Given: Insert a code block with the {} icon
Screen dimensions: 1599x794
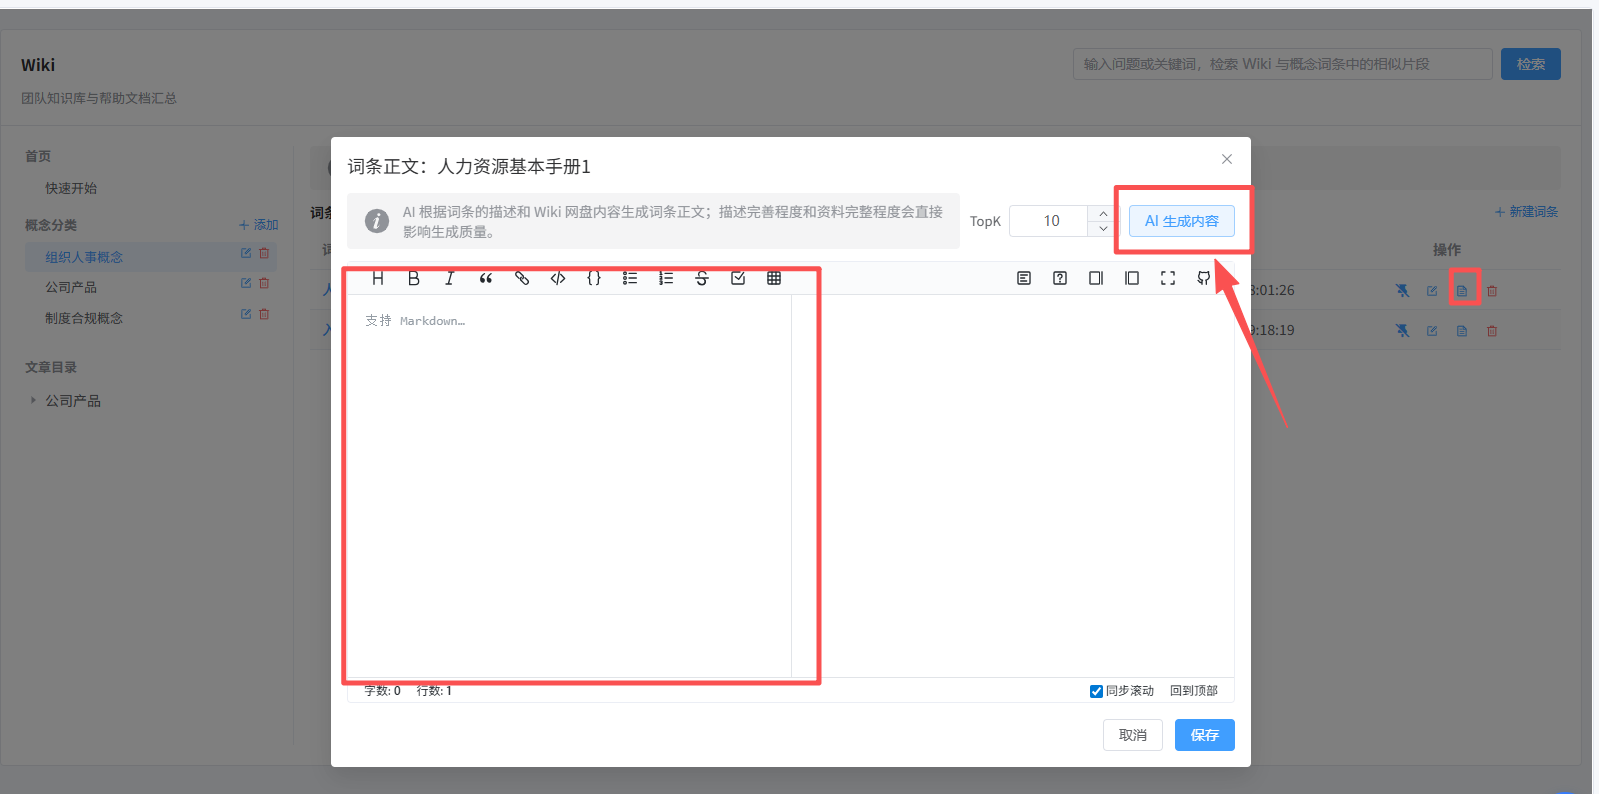Looking at the screenshot, I should pyautogui.click(x=594, y=278).
